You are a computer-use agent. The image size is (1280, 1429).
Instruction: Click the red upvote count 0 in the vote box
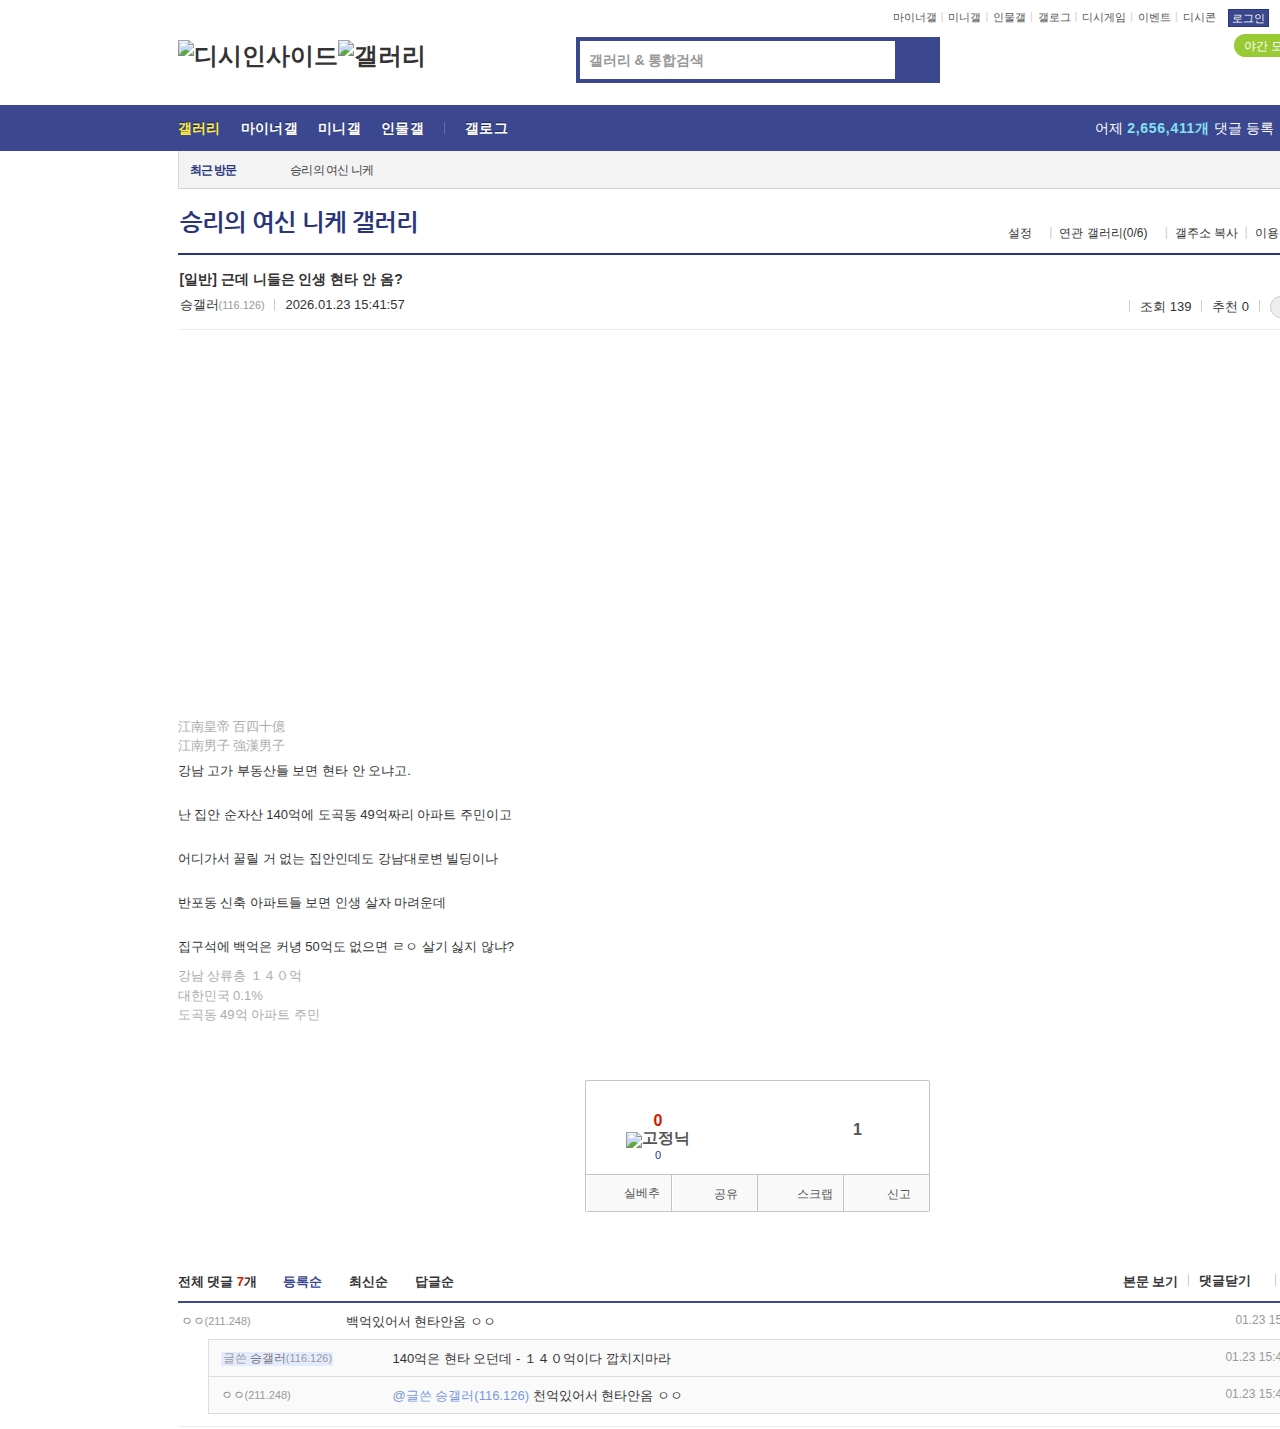(657, 1120)
